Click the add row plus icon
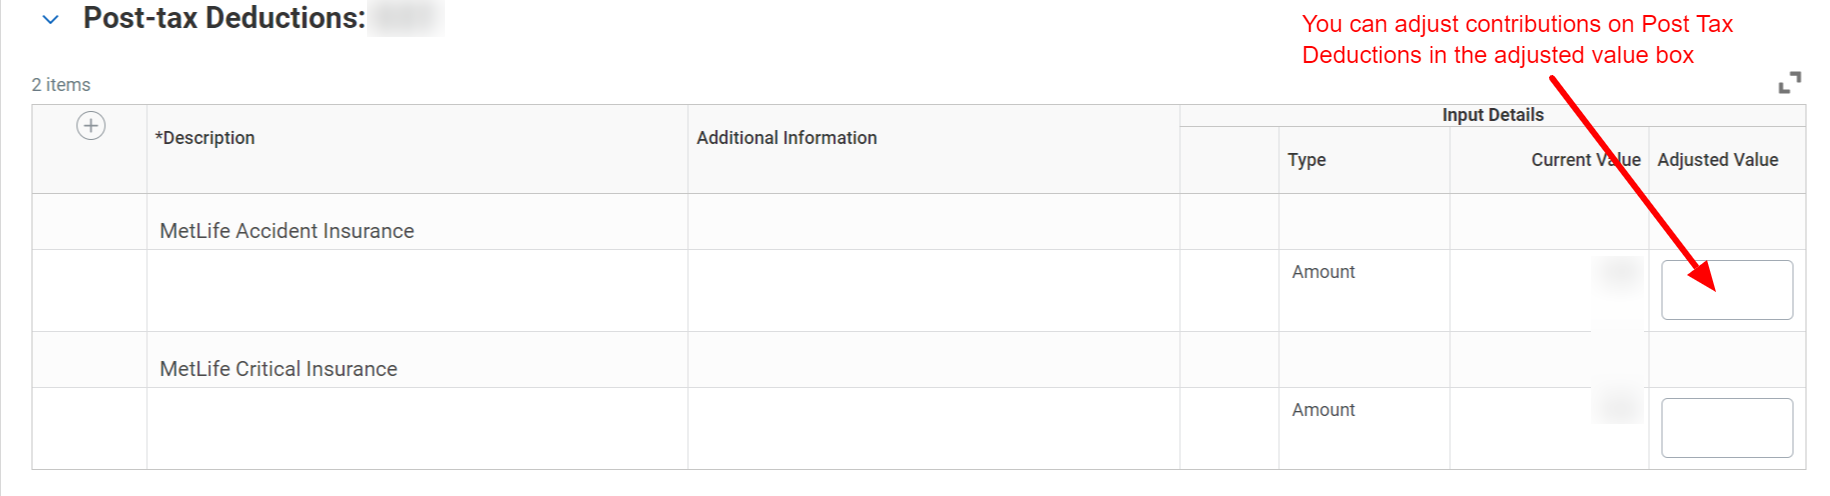 [91, 126]
